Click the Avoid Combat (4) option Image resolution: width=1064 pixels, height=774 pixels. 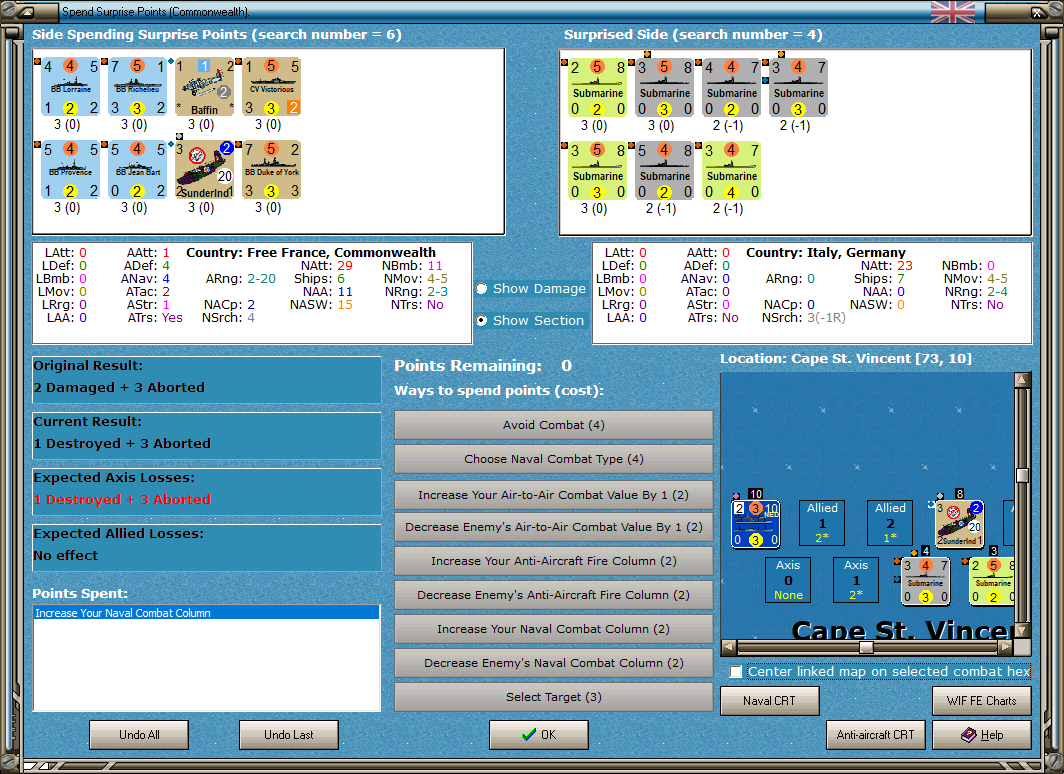pos(554,425)
